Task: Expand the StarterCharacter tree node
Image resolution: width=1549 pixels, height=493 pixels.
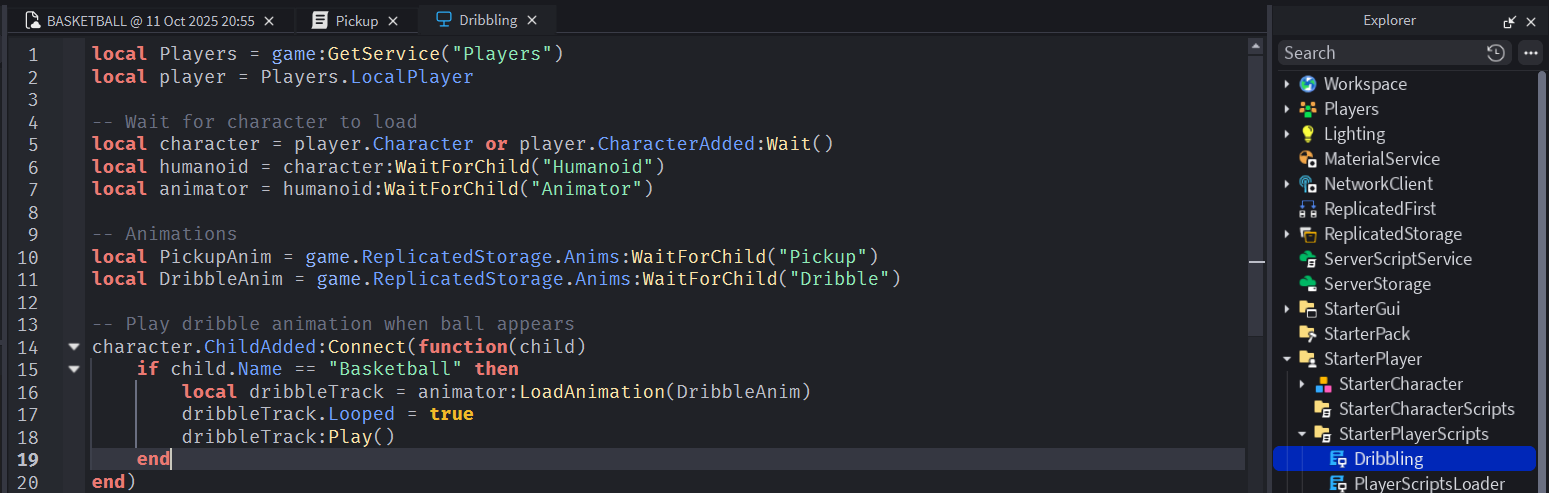Action: (1302, 384)
